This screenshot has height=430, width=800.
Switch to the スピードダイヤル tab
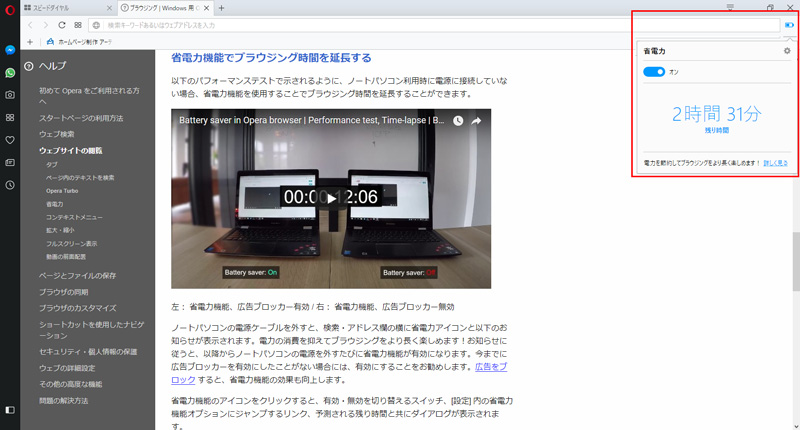point(68,8)
